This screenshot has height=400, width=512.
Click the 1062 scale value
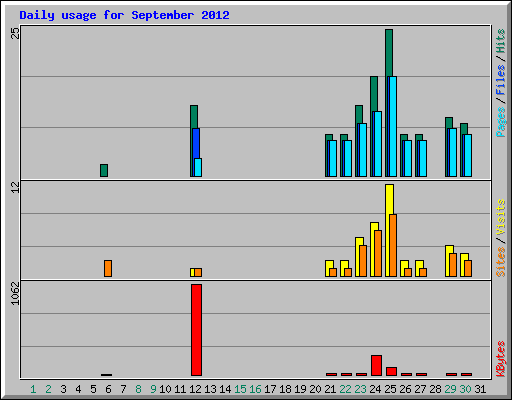tap(15, 293)
